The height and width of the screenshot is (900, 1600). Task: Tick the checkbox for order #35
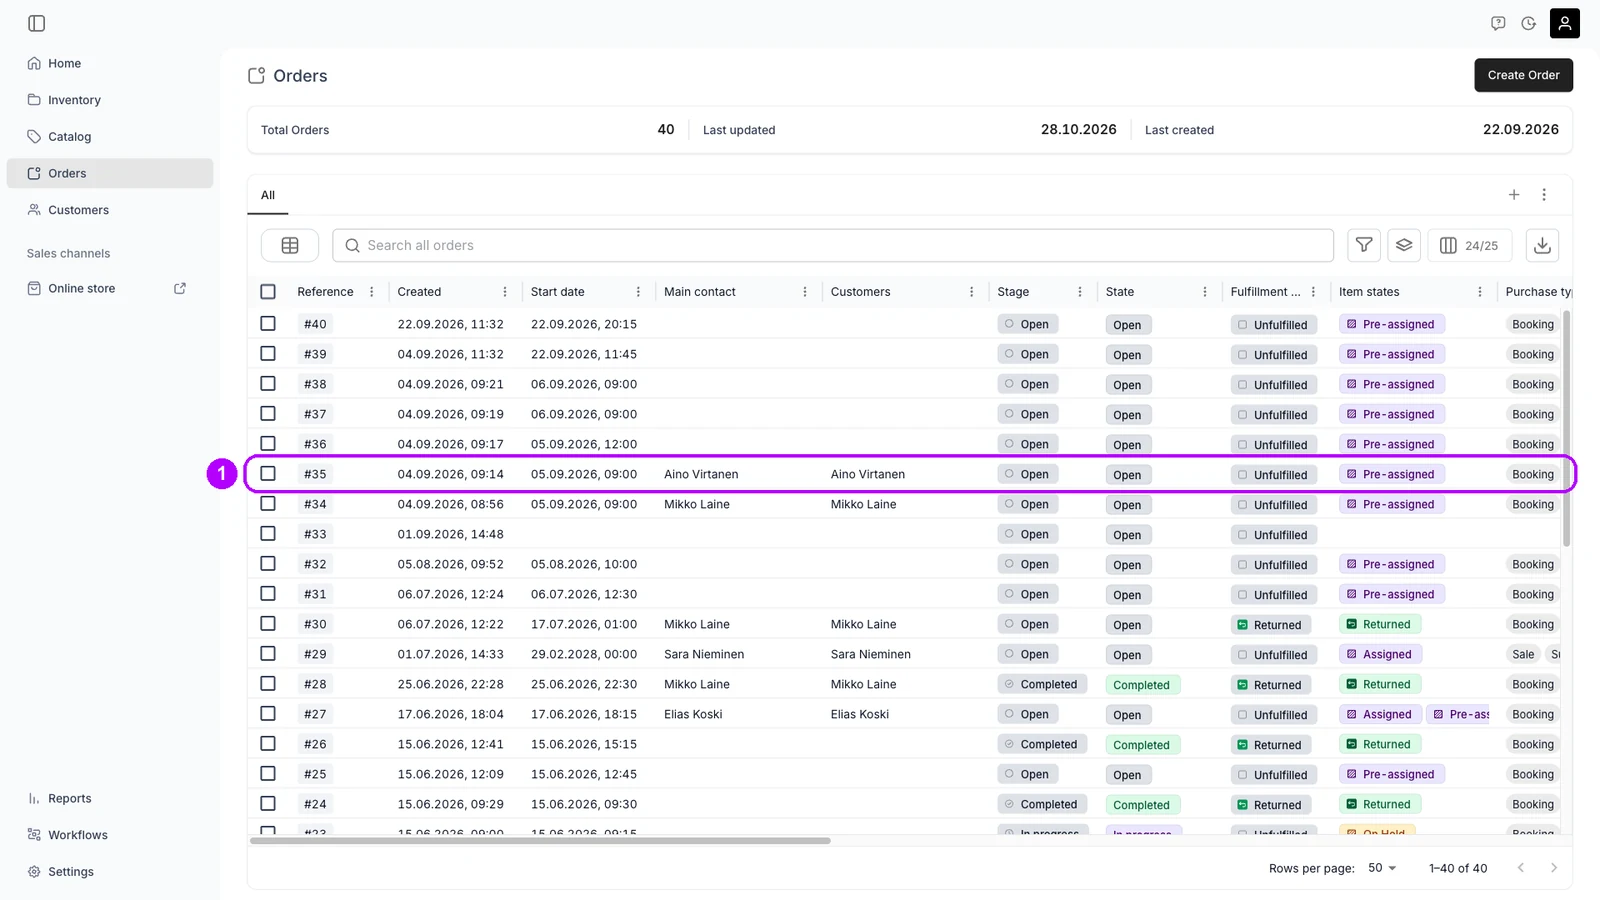pos(268,474)
